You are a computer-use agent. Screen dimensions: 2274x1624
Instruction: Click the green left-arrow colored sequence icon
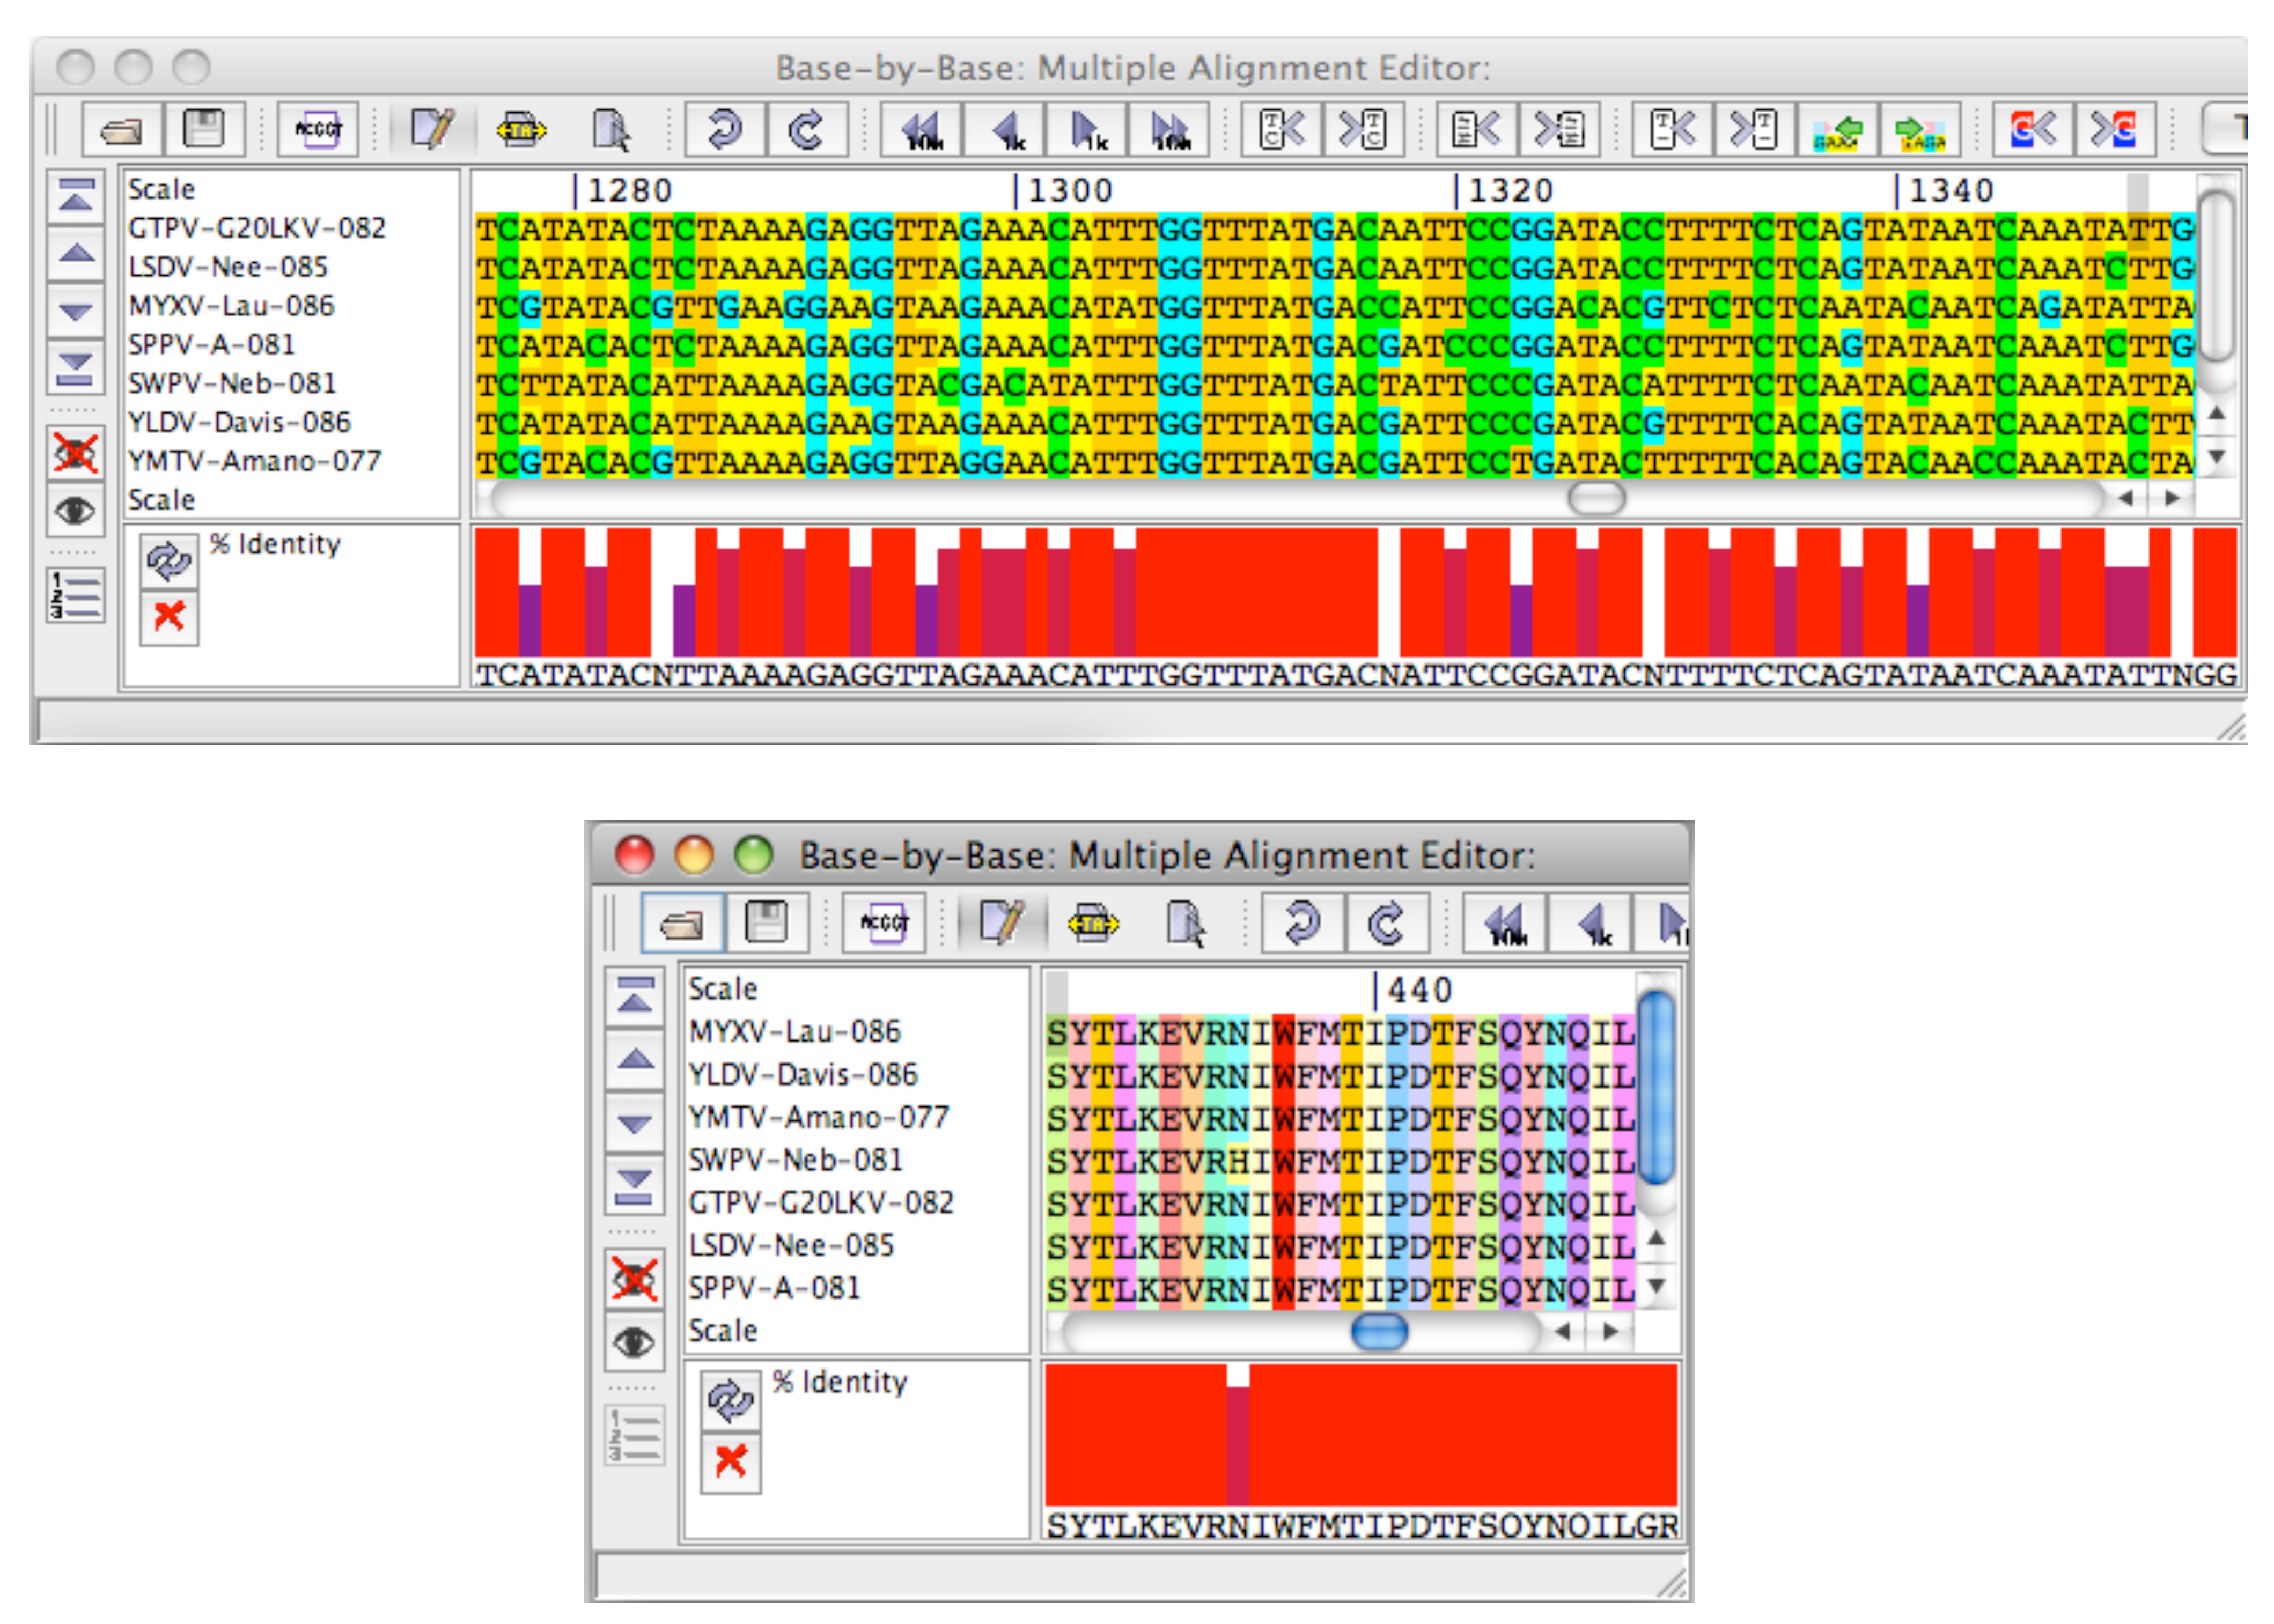click(1837, 130)
